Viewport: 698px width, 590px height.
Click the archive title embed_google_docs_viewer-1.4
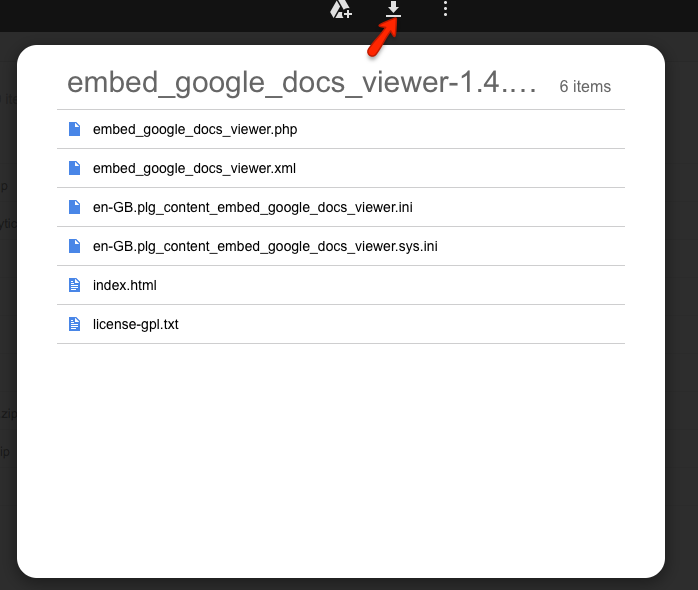(302, 83)
